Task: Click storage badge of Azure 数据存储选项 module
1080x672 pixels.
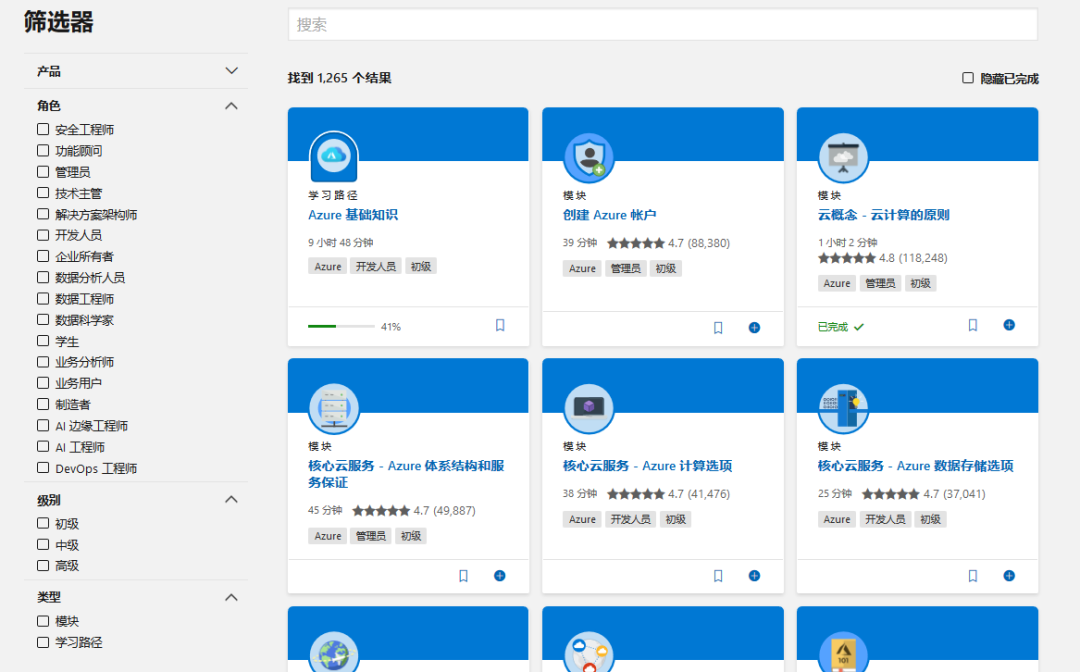Action: (x=843, y=408)
